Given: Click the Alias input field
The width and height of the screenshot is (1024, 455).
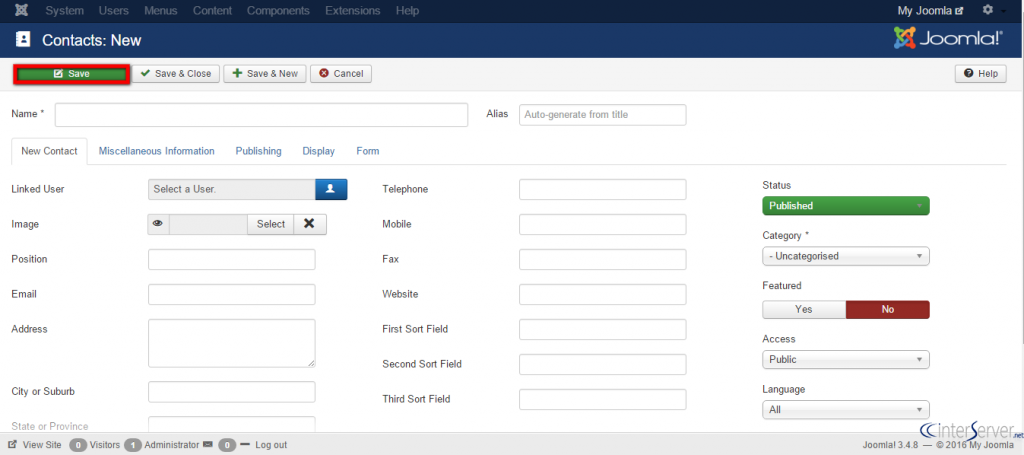Looking at the screenshot, I should coord(603,114).
